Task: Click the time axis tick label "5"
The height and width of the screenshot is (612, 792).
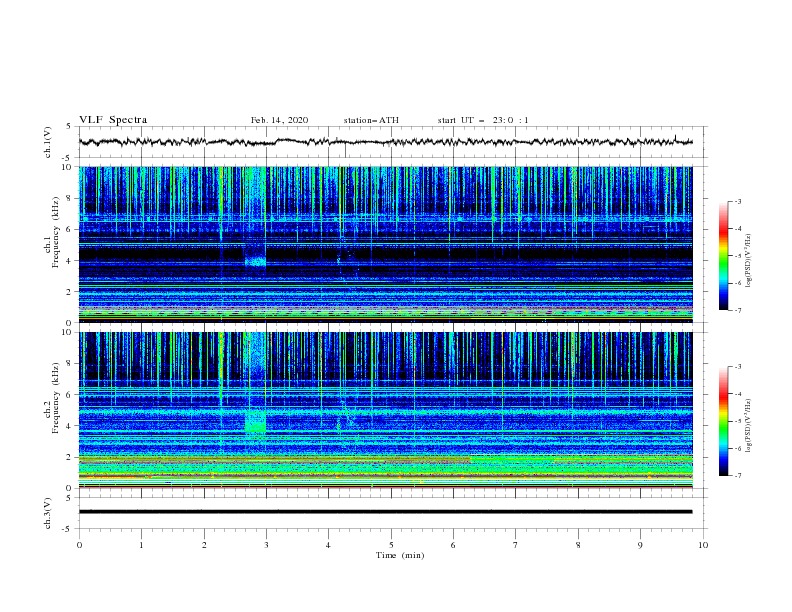Action: point(391,545)
